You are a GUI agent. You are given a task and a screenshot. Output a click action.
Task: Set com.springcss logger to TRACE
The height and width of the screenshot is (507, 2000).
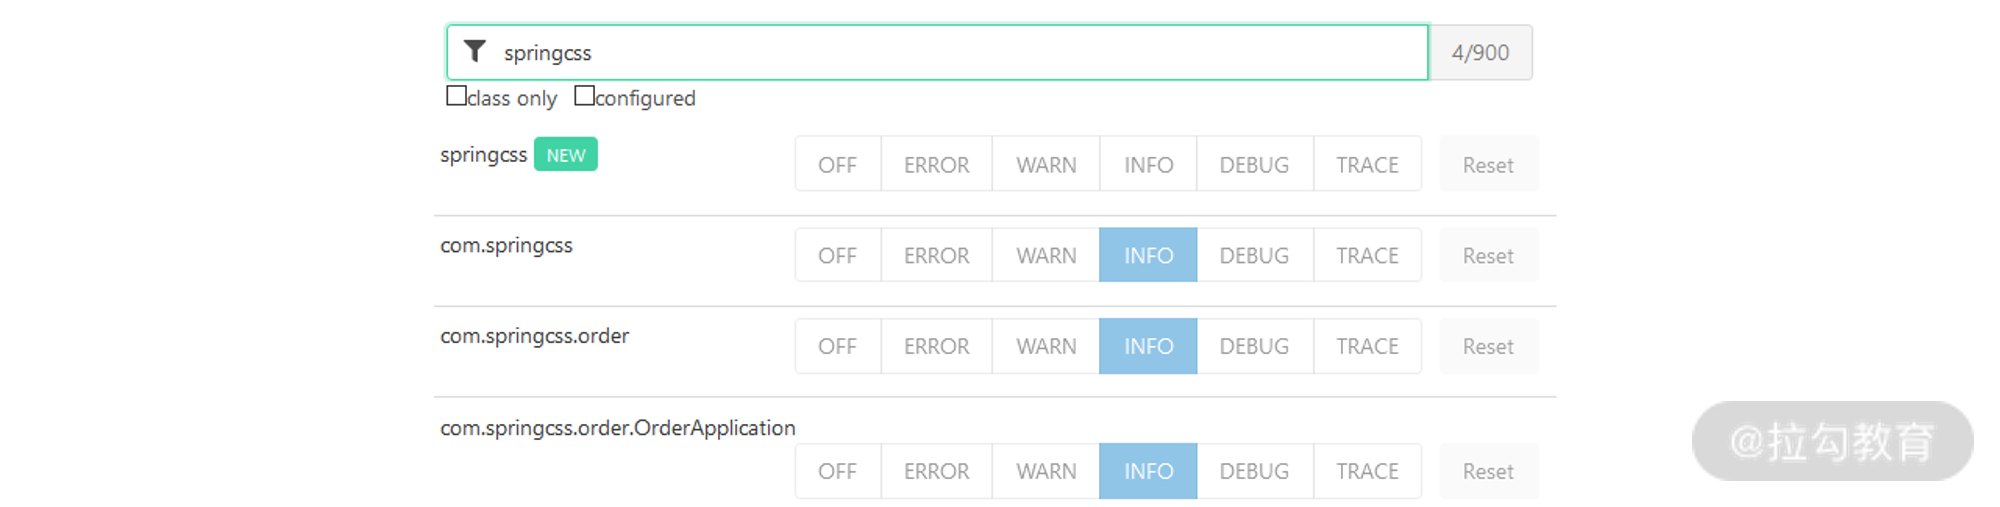[1367, 255]
